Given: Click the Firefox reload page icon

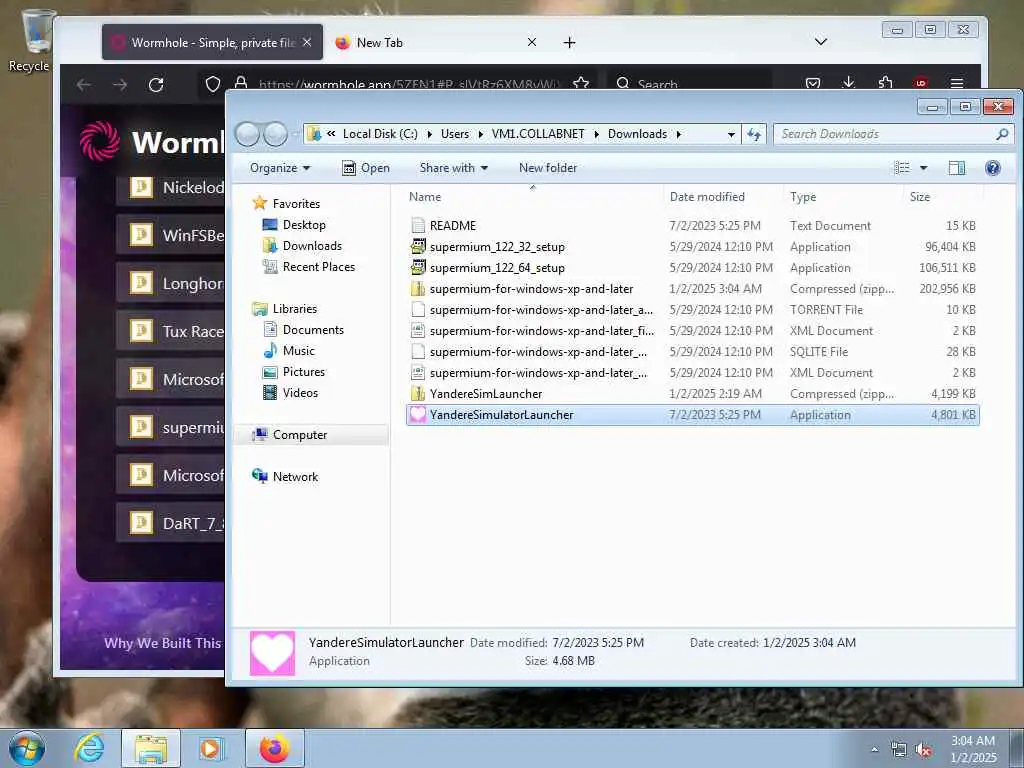Looking at the screenshot, I should click(155, 85).
